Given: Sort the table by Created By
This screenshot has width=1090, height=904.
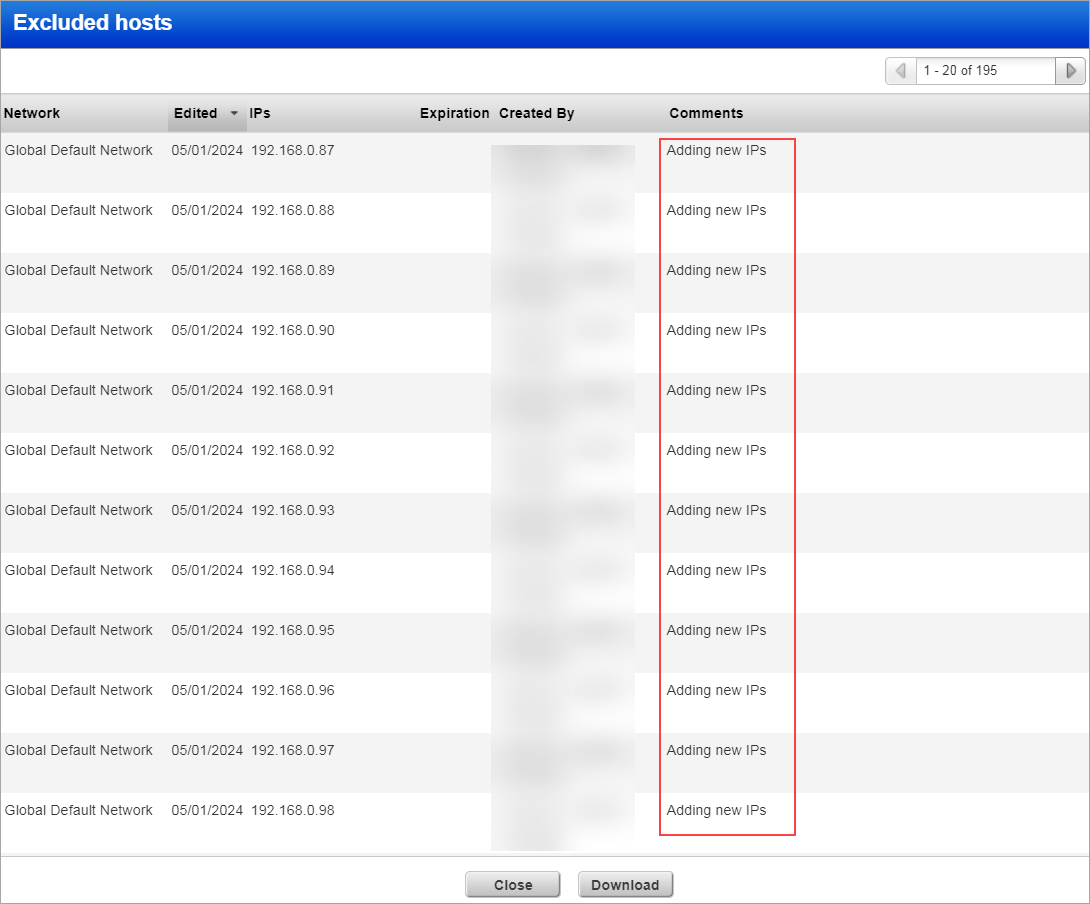Looking at the screenshot, I should (x=537, y=113).
